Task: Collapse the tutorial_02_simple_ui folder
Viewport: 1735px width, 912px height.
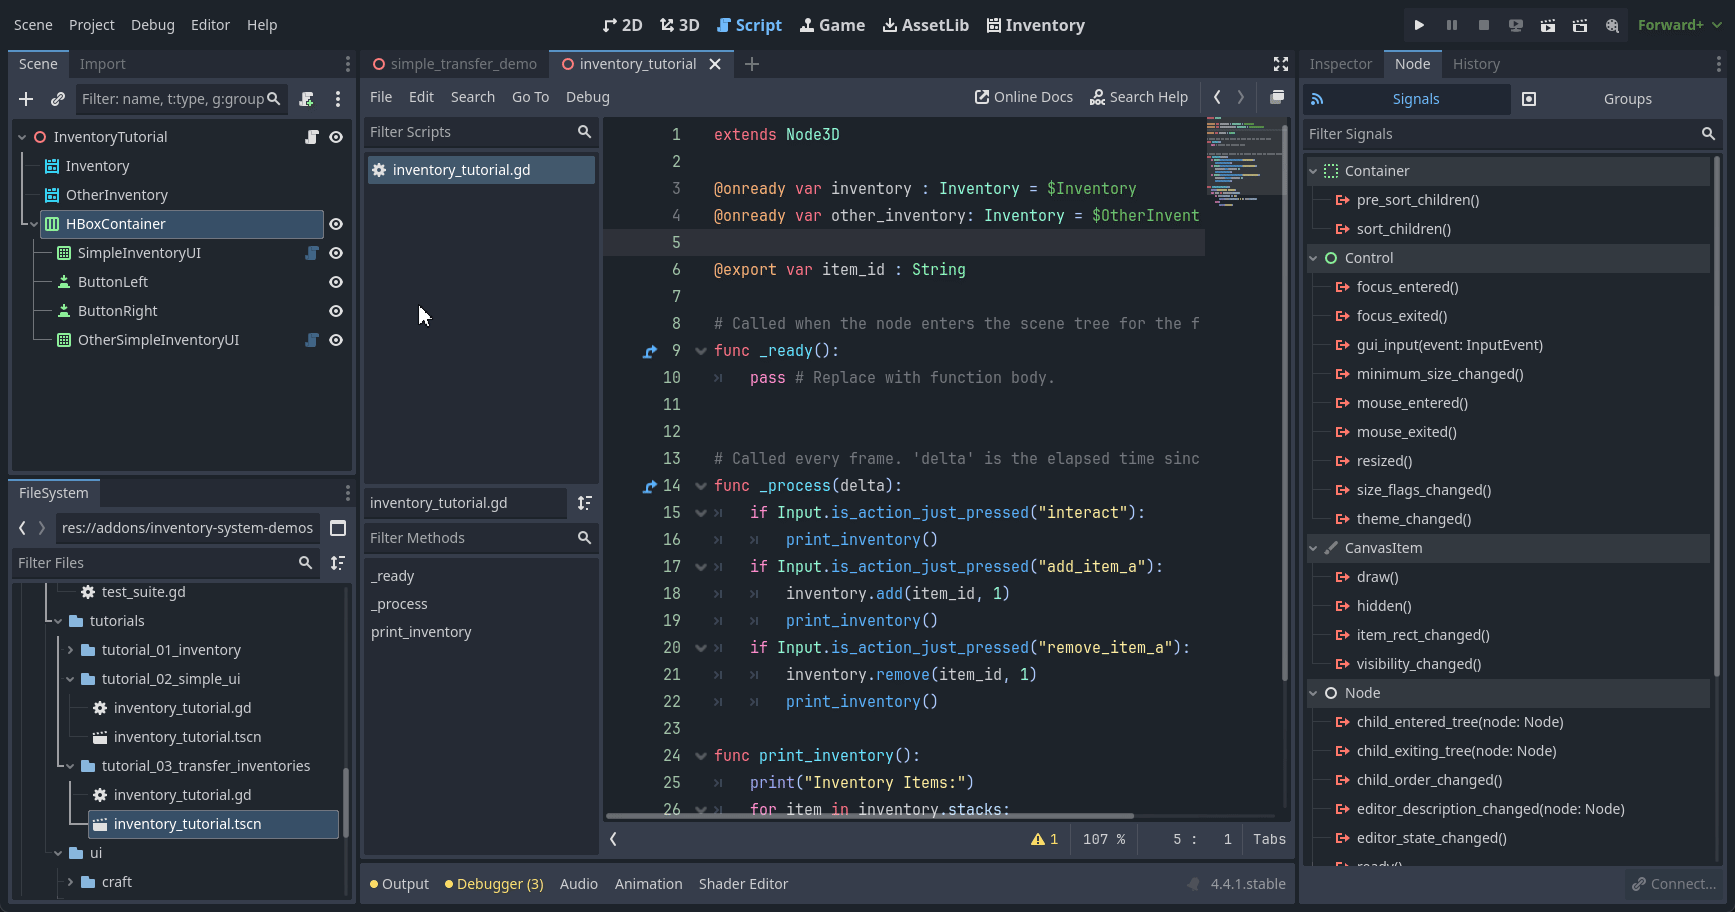Action: [70, 679]
